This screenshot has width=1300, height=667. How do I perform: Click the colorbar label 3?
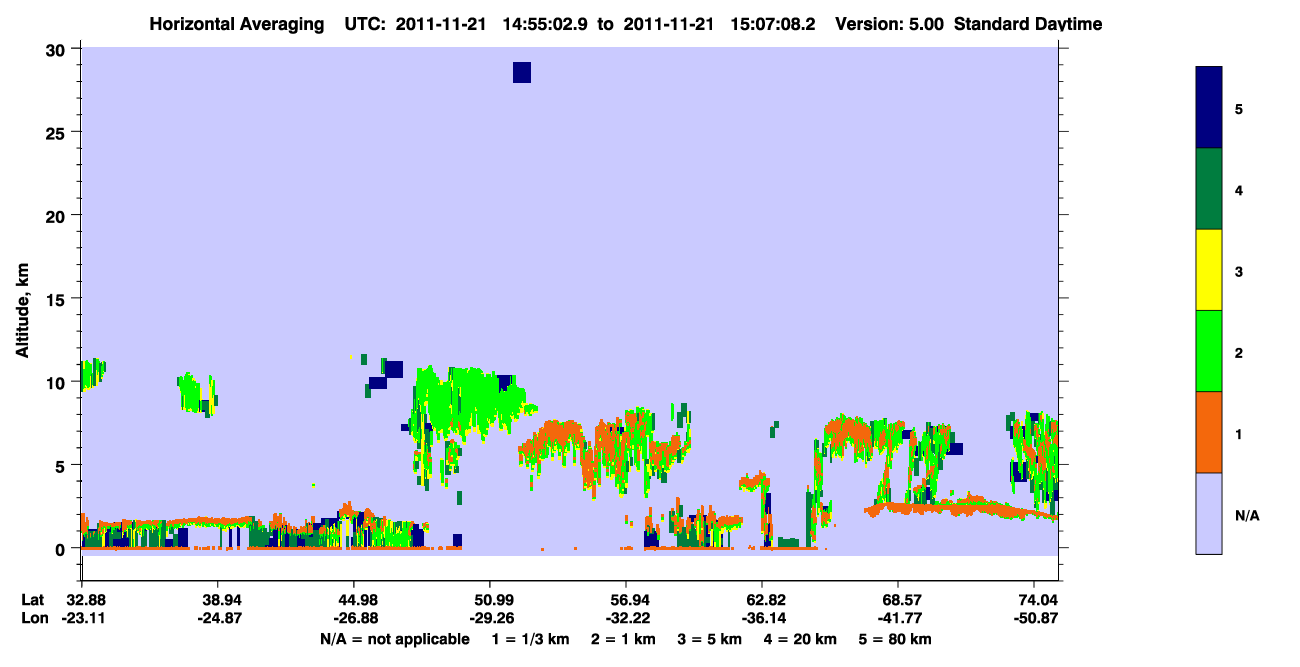click(x=1239, y=271)
